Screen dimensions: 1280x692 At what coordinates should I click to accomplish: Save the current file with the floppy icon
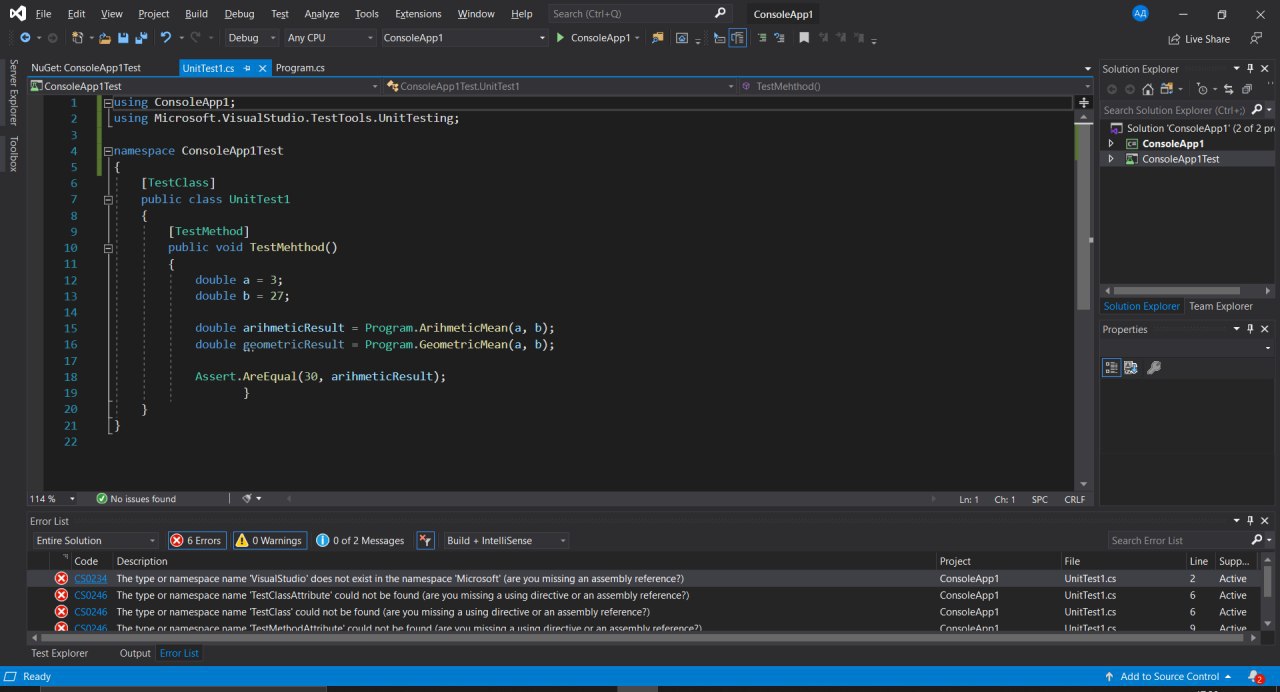click(123, 37)
